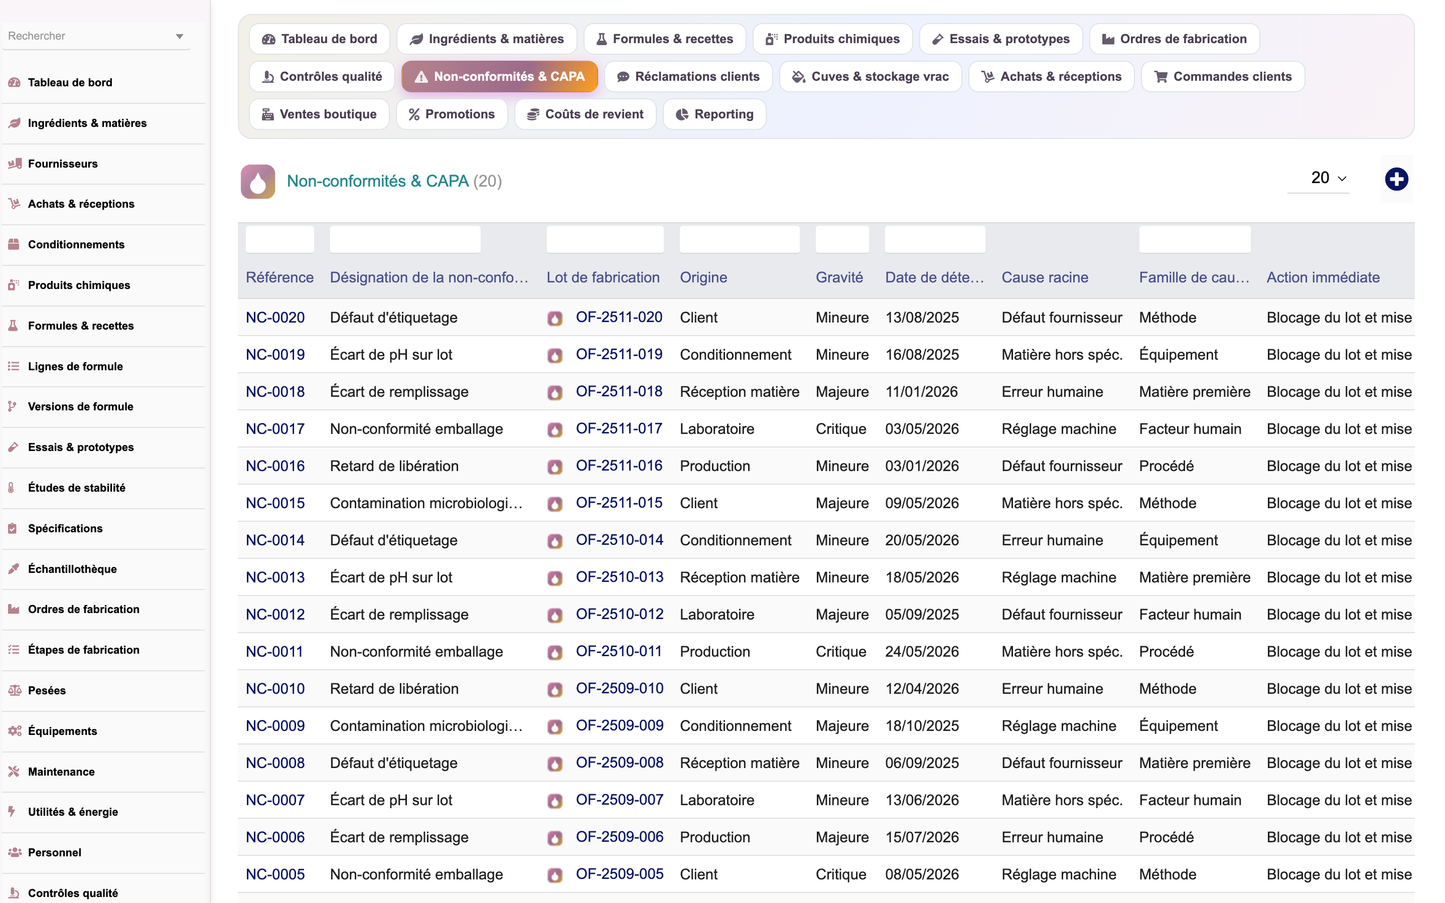Click the Gravité filter input field

(x=842, y=239)
